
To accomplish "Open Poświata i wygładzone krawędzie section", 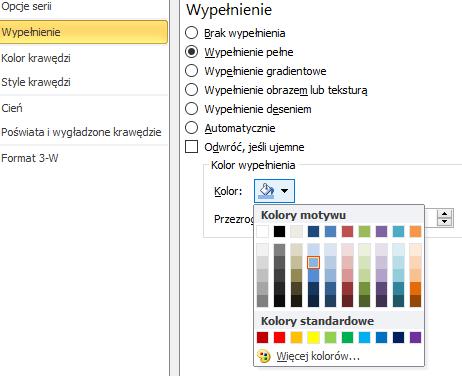I will click(81, 132).
